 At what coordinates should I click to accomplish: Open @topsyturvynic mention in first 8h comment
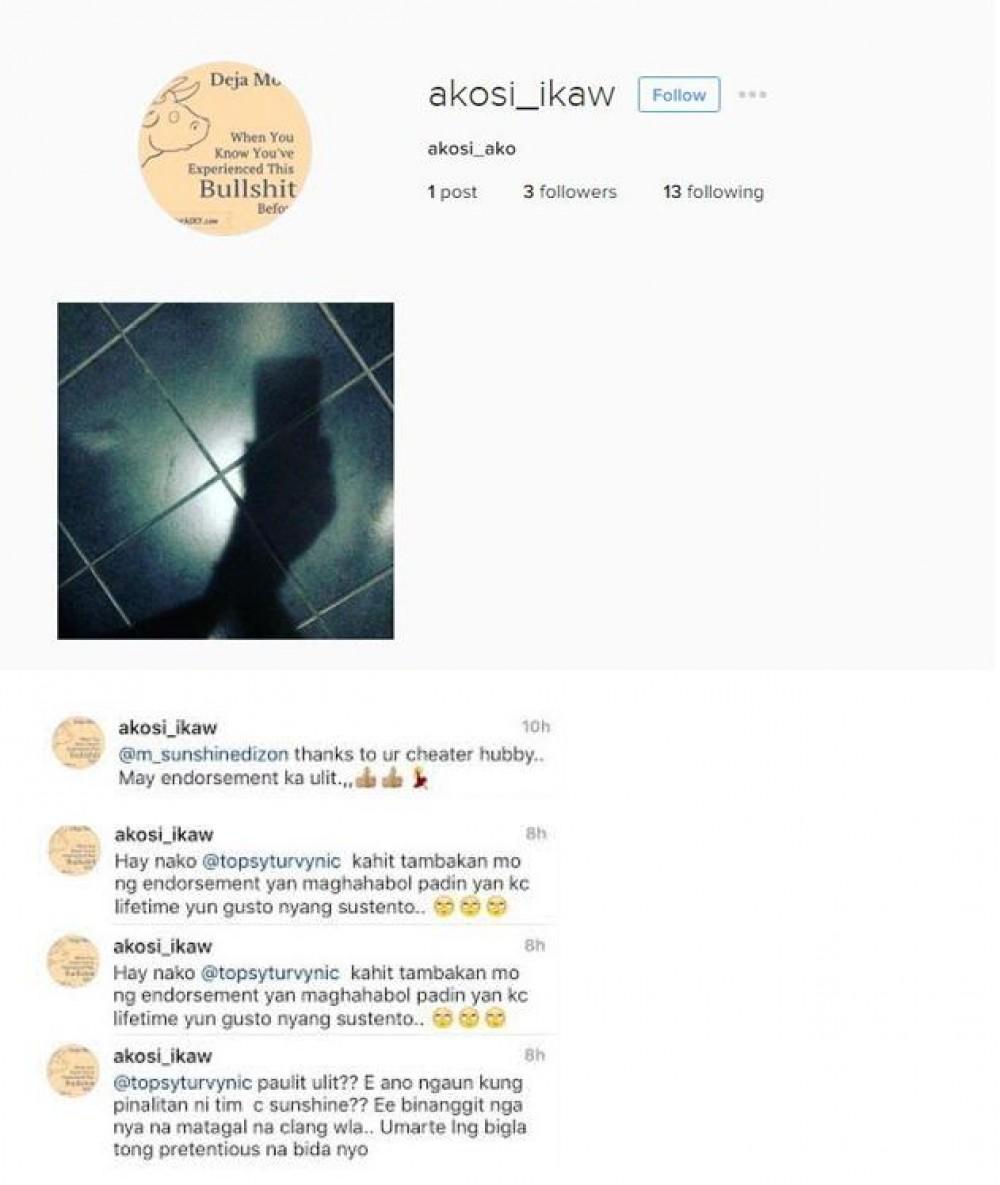pyautogui.click(x=271, y=861)
